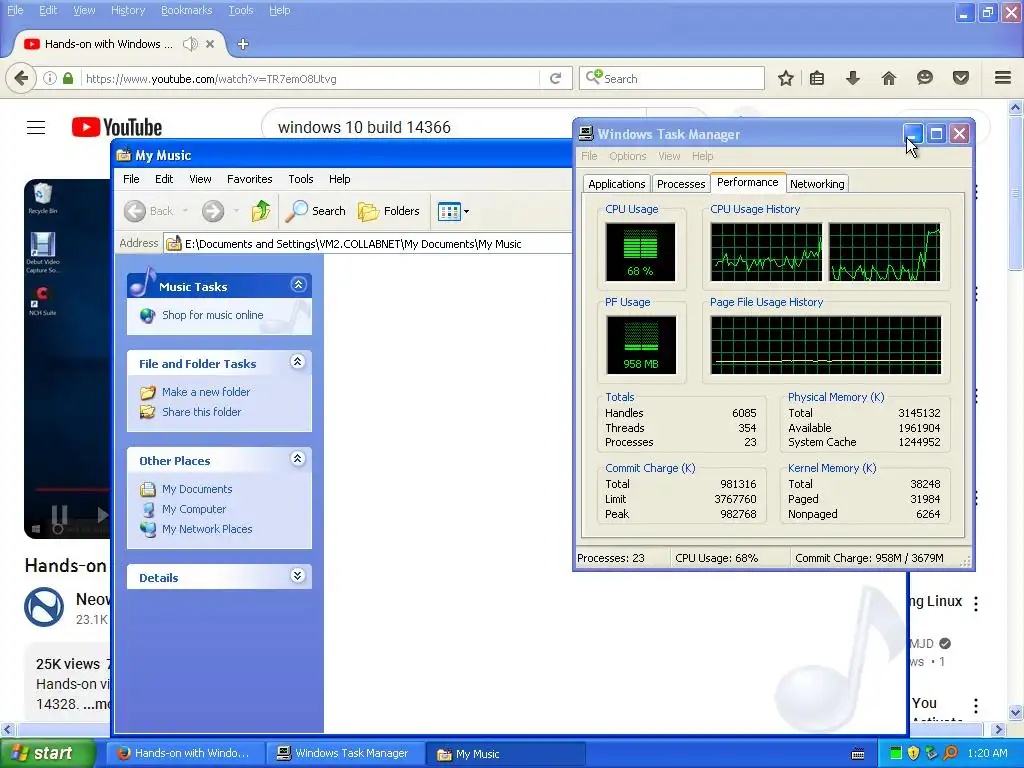This screenshot has width=1024, height=768.
Task: Click the Pocket icon in Firefox toolbar
Action: [x=961, y=78]
